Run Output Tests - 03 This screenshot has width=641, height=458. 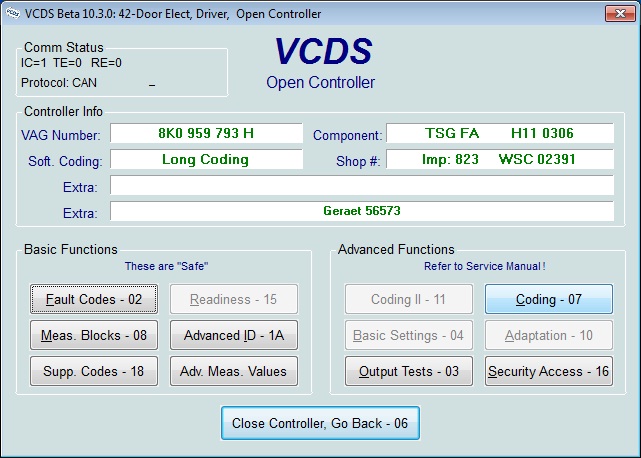pos(408,371)
